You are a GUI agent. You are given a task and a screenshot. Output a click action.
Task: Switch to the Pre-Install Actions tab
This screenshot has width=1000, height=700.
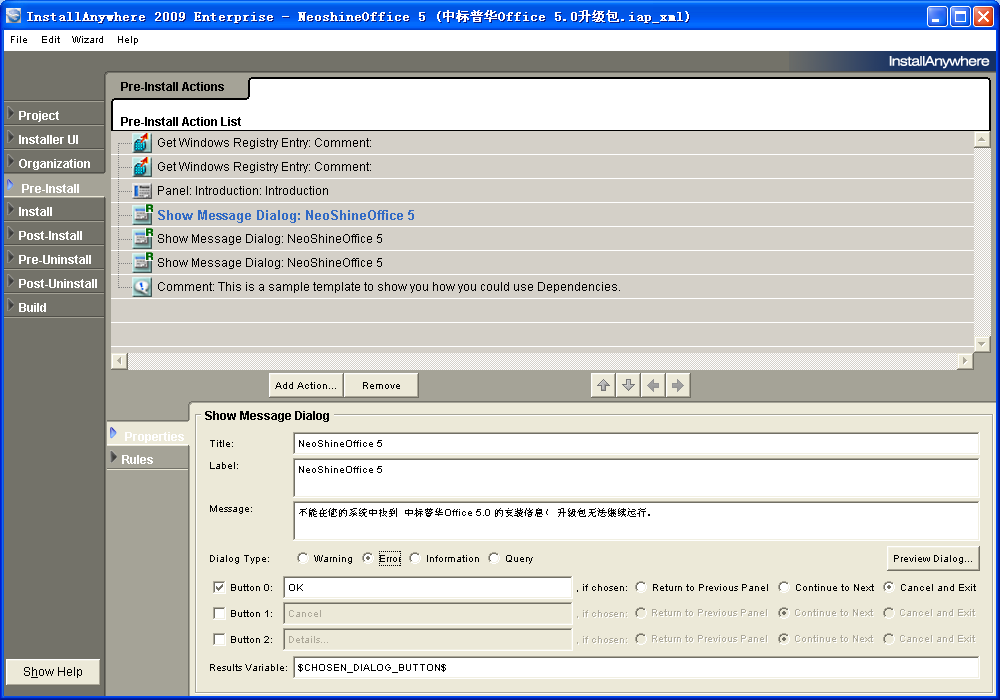pyautogui.click(x=172, y=87)
